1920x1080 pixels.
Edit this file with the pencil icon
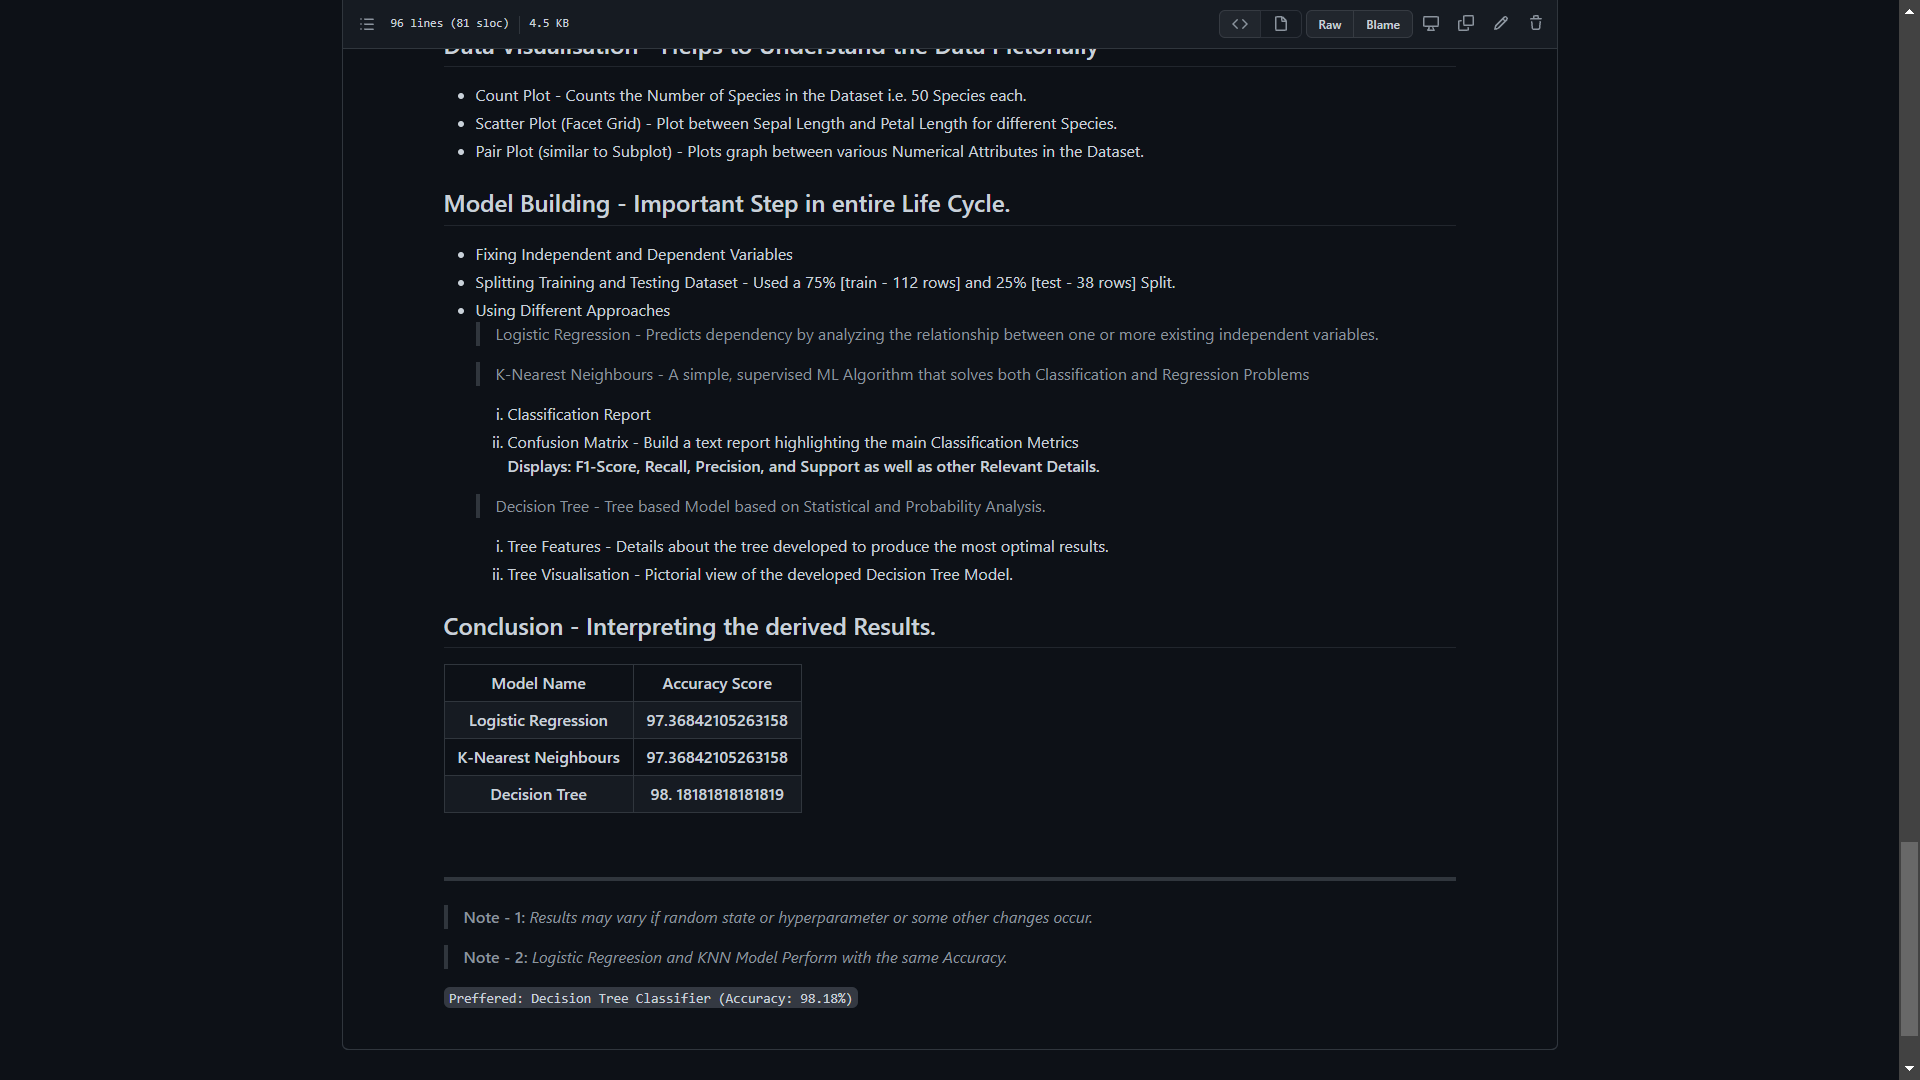1501,24
